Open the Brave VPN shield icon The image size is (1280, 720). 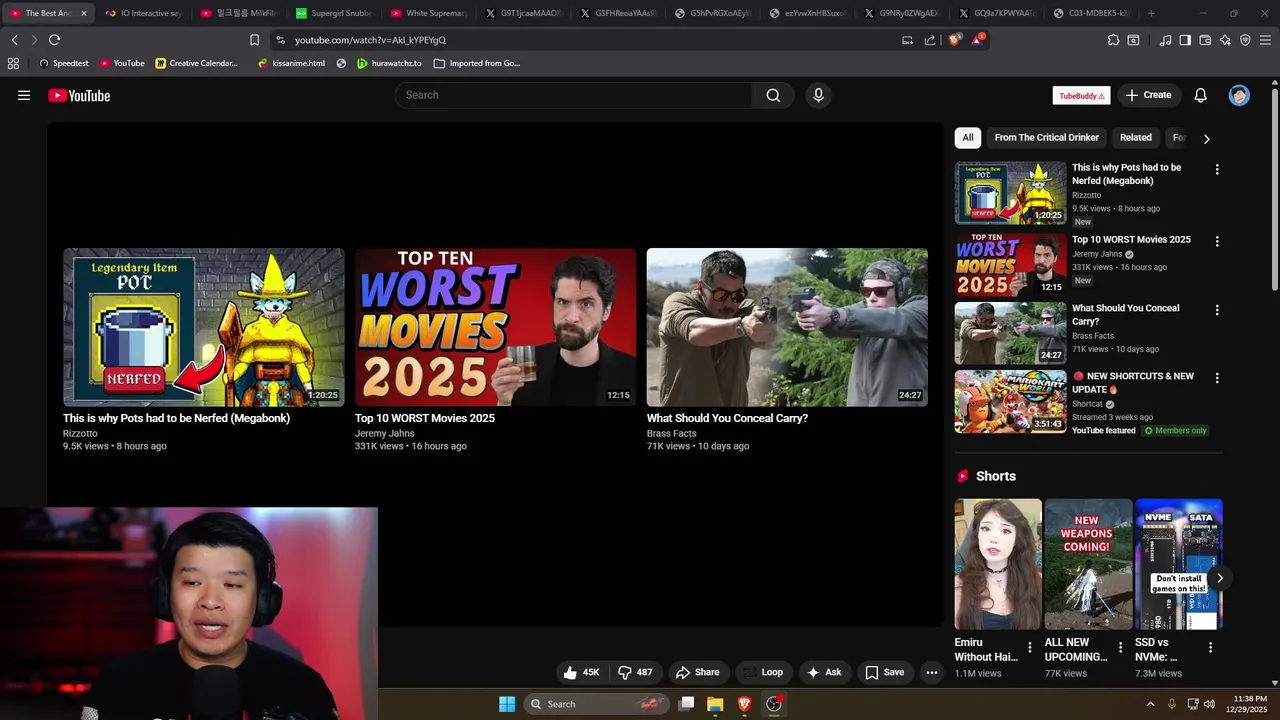tap(1245, 40)
